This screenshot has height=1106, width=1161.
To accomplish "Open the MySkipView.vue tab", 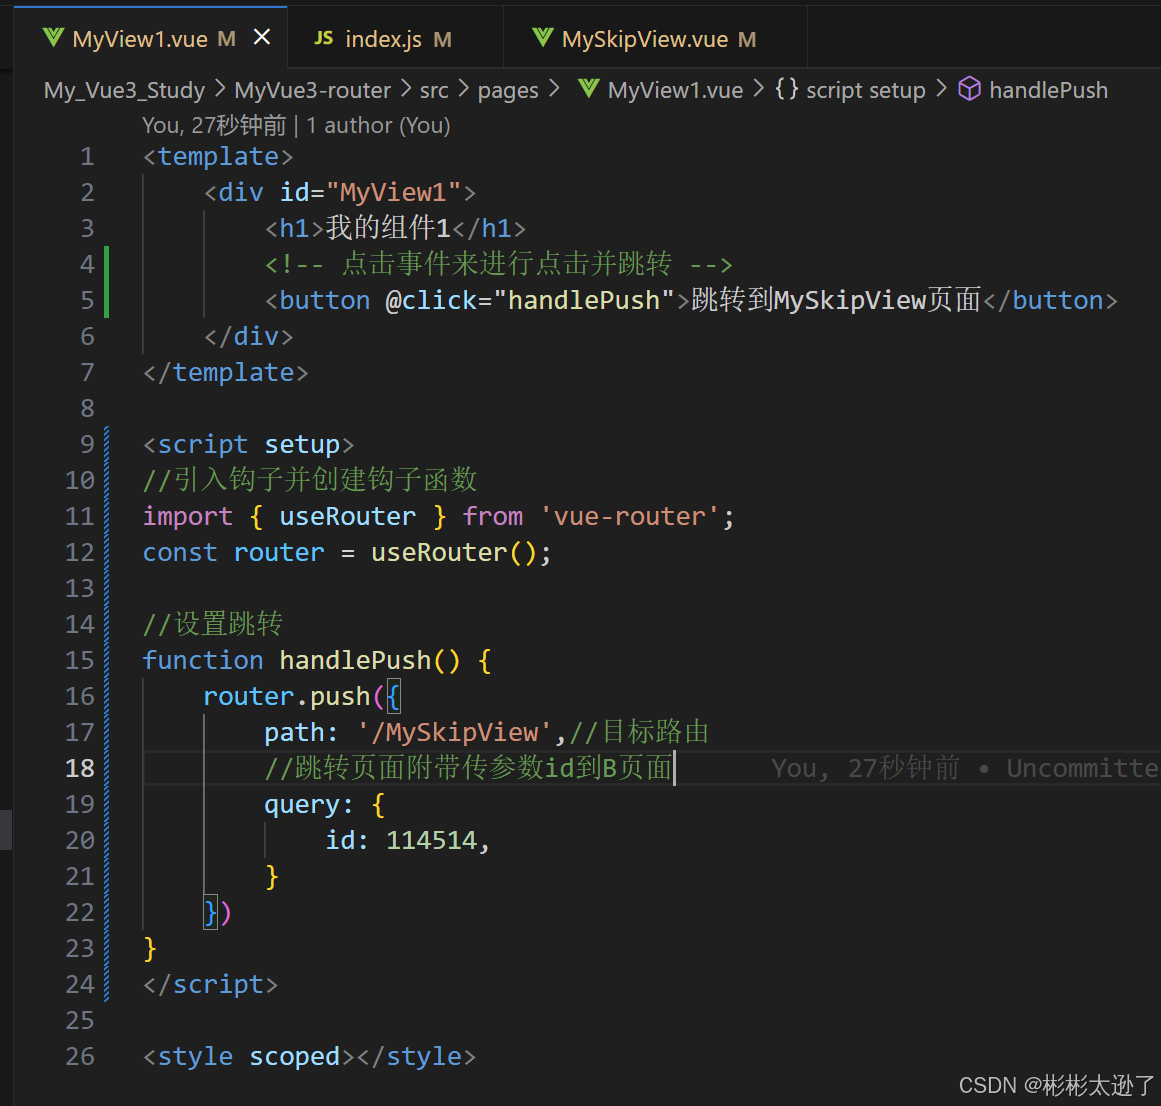I will [x=655, y=38].
